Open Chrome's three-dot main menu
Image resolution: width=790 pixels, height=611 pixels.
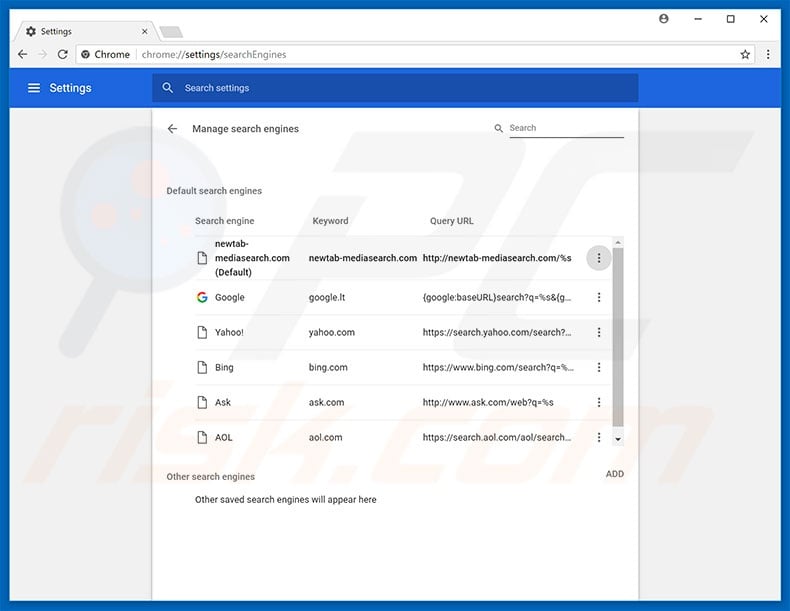pyautogui.click(x=768, y=54)
